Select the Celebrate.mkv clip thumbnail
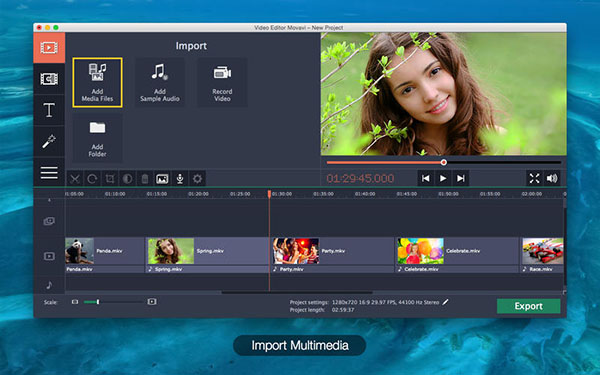Viewport: 600px width, 375px height. (421, 251)
